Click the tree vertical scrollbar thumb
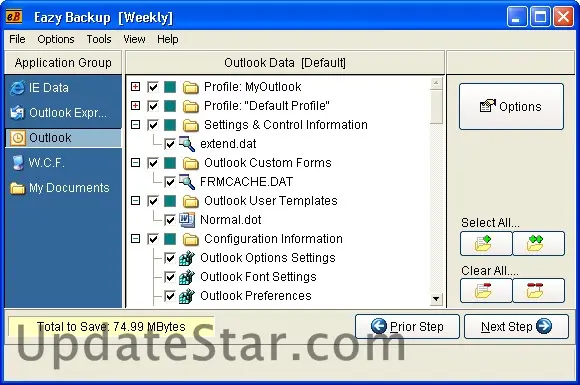580x385 pixels. point(436,107)
